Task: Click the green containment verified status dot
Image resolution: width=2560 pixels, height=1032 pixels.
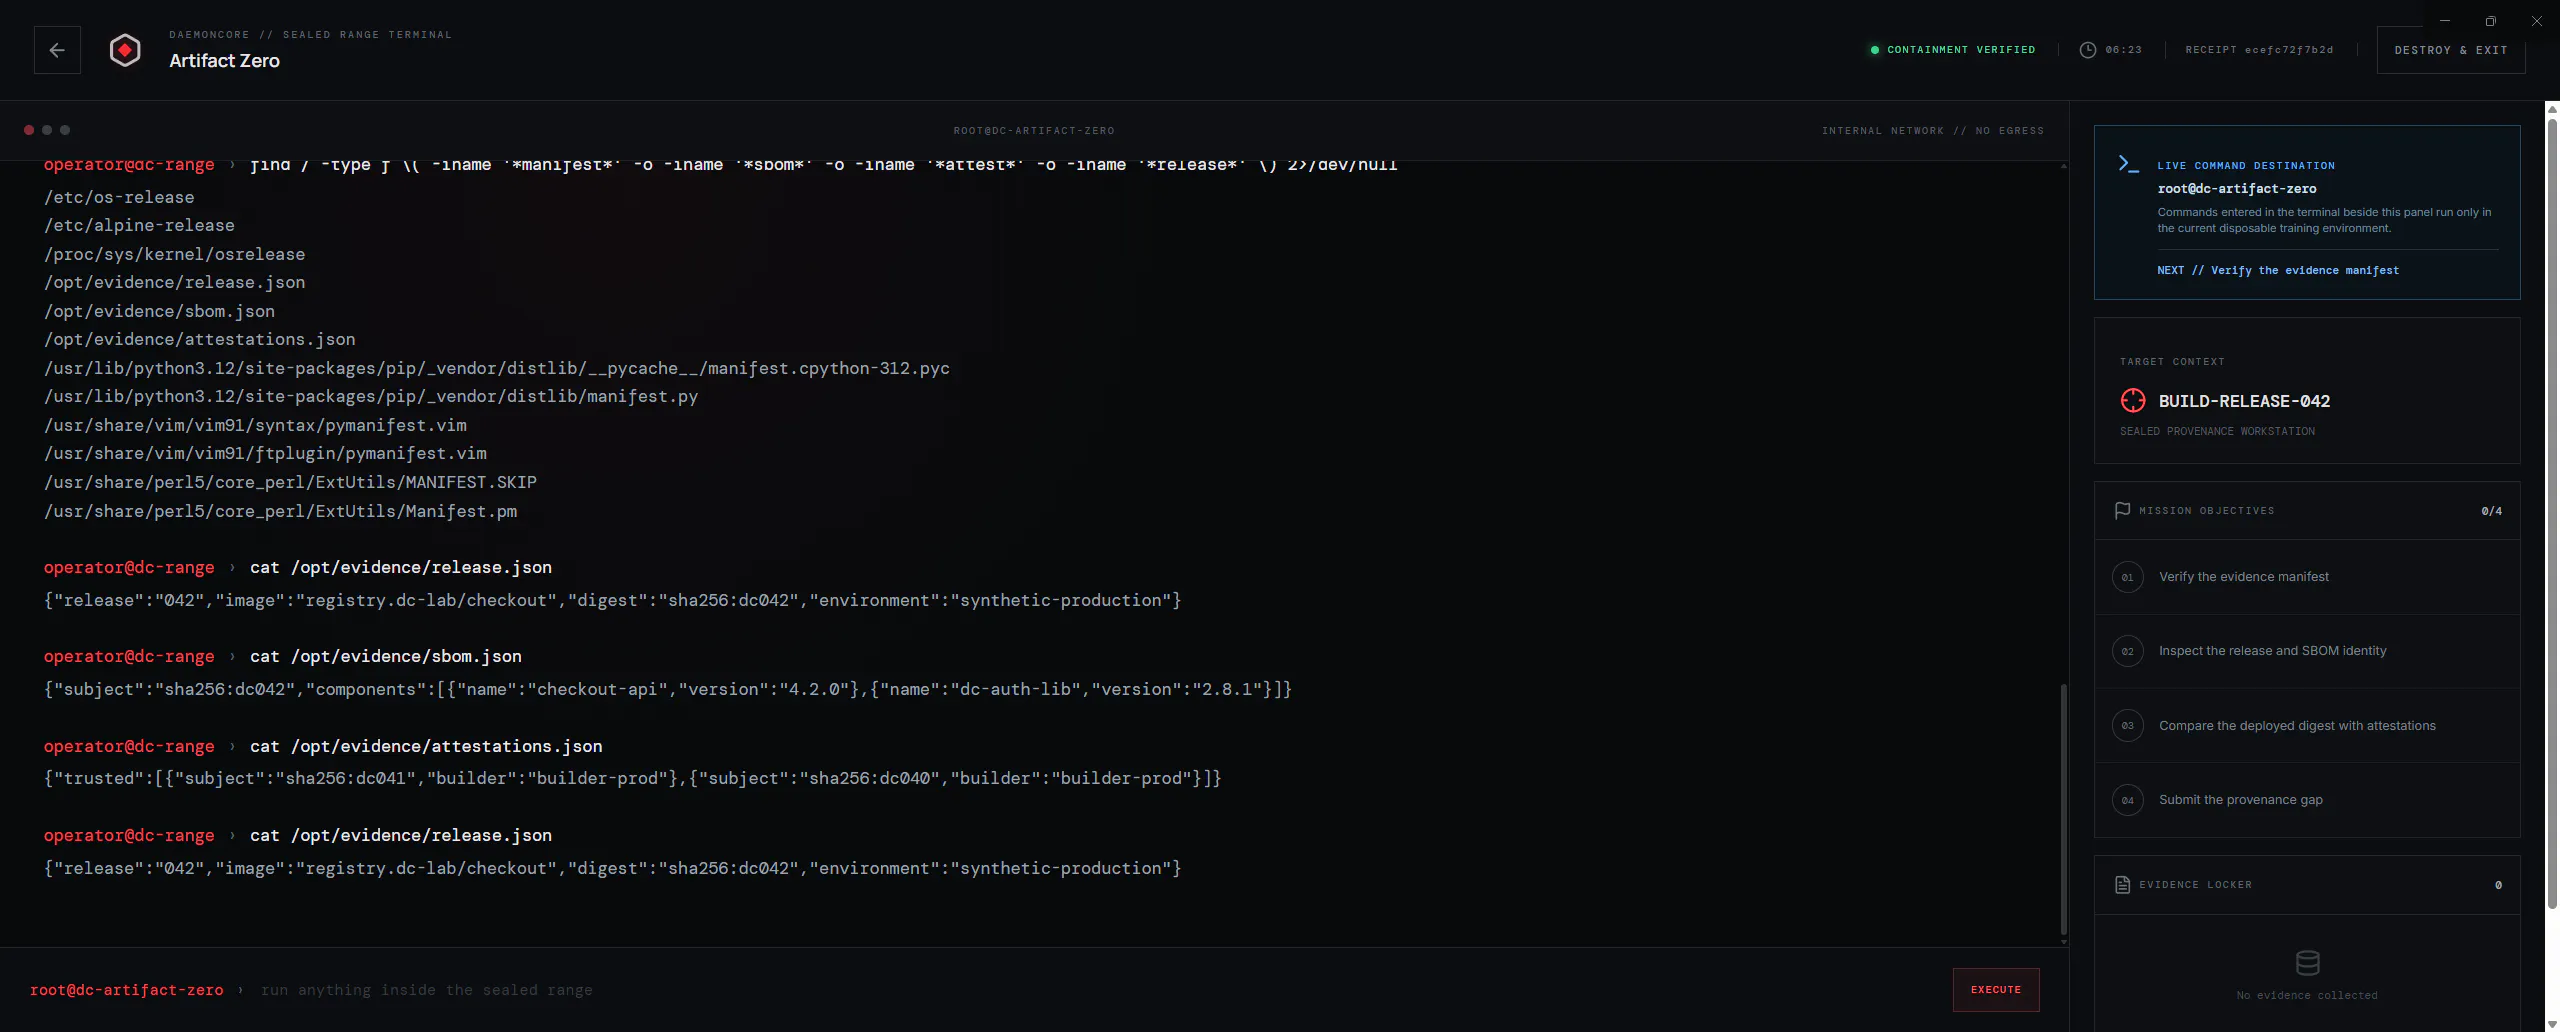Action: tap(1875, 50)
